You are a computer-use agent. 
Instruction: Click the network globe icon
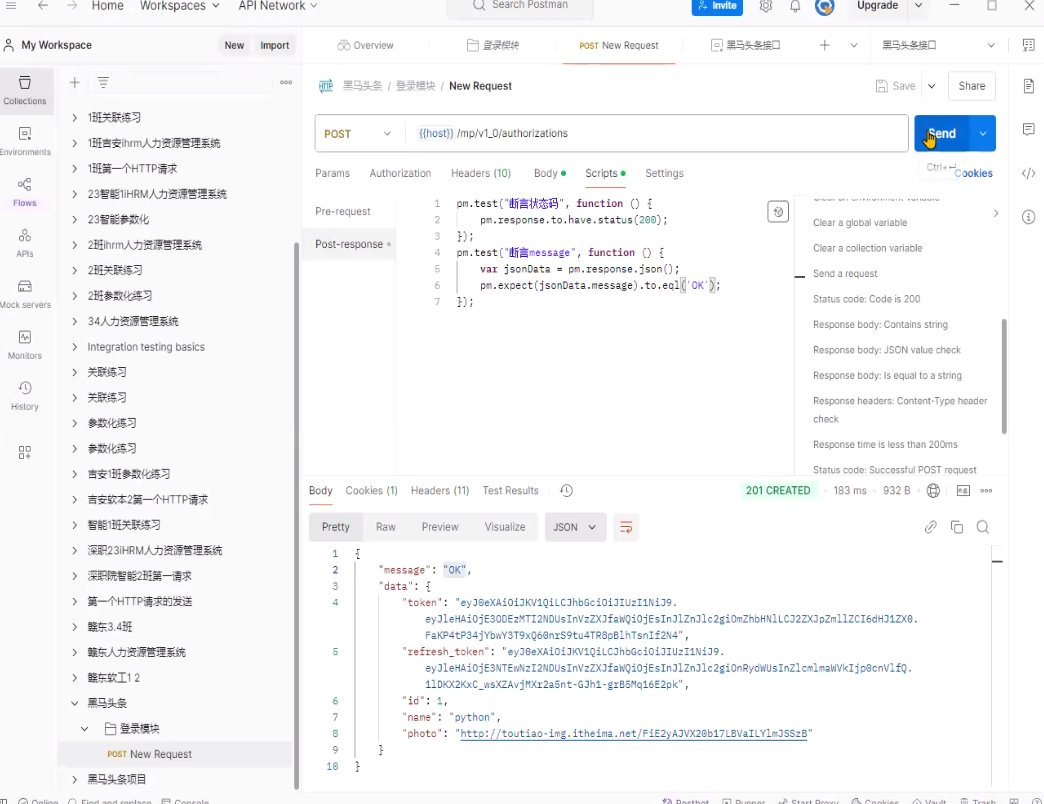(x=933, y=491)
